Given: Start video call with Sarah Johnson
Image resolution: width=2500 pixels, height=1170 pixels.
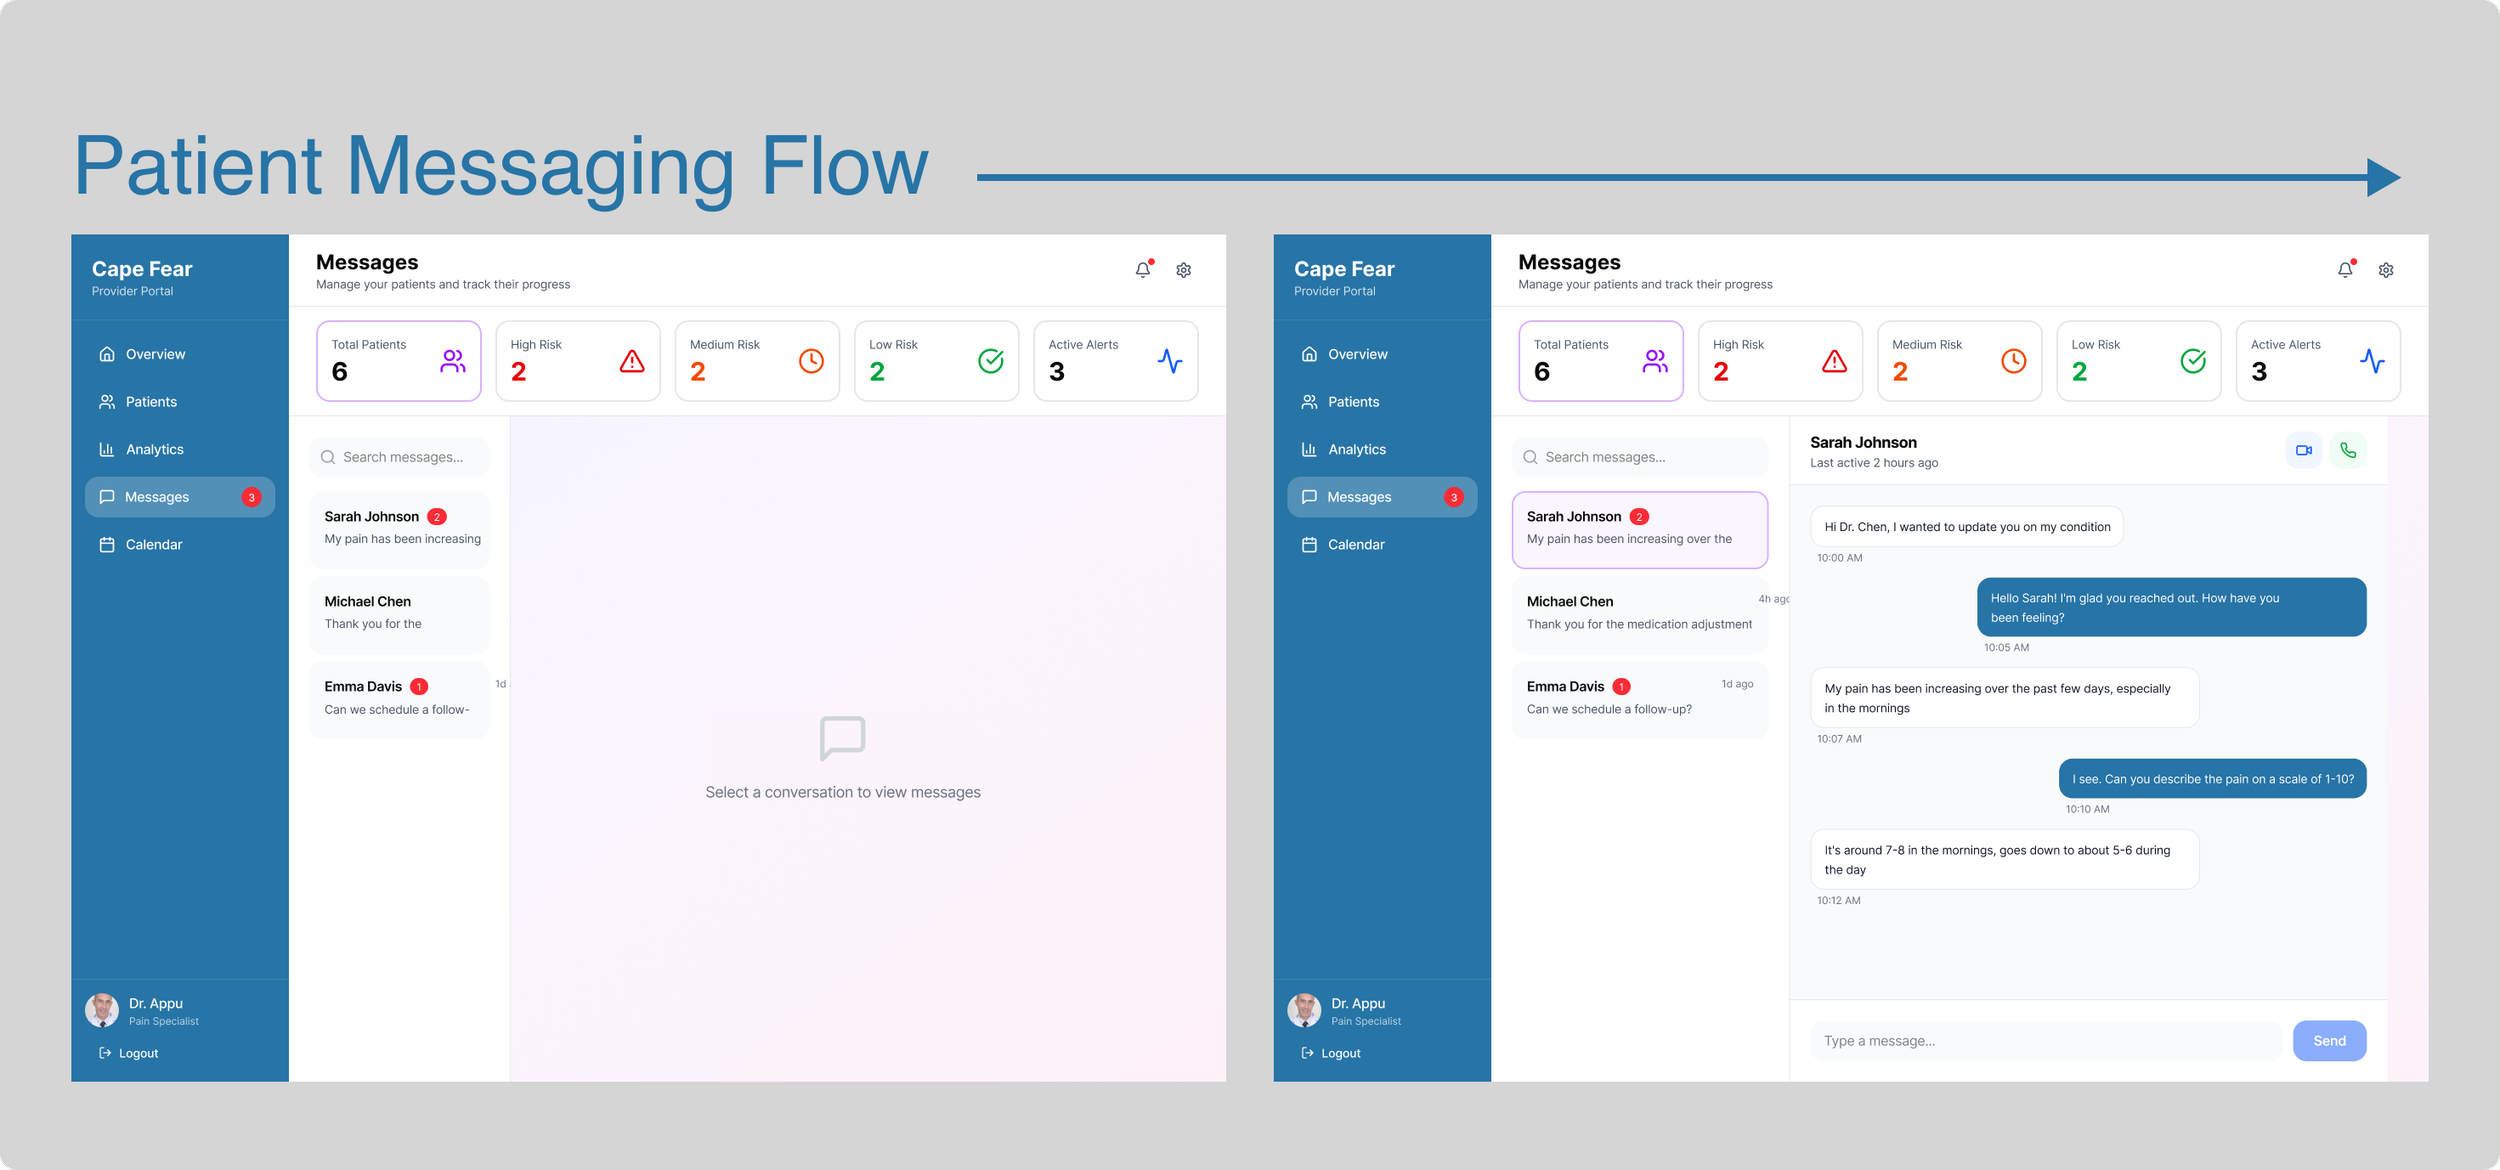Looking at the screenshot, I should 2304,451.
